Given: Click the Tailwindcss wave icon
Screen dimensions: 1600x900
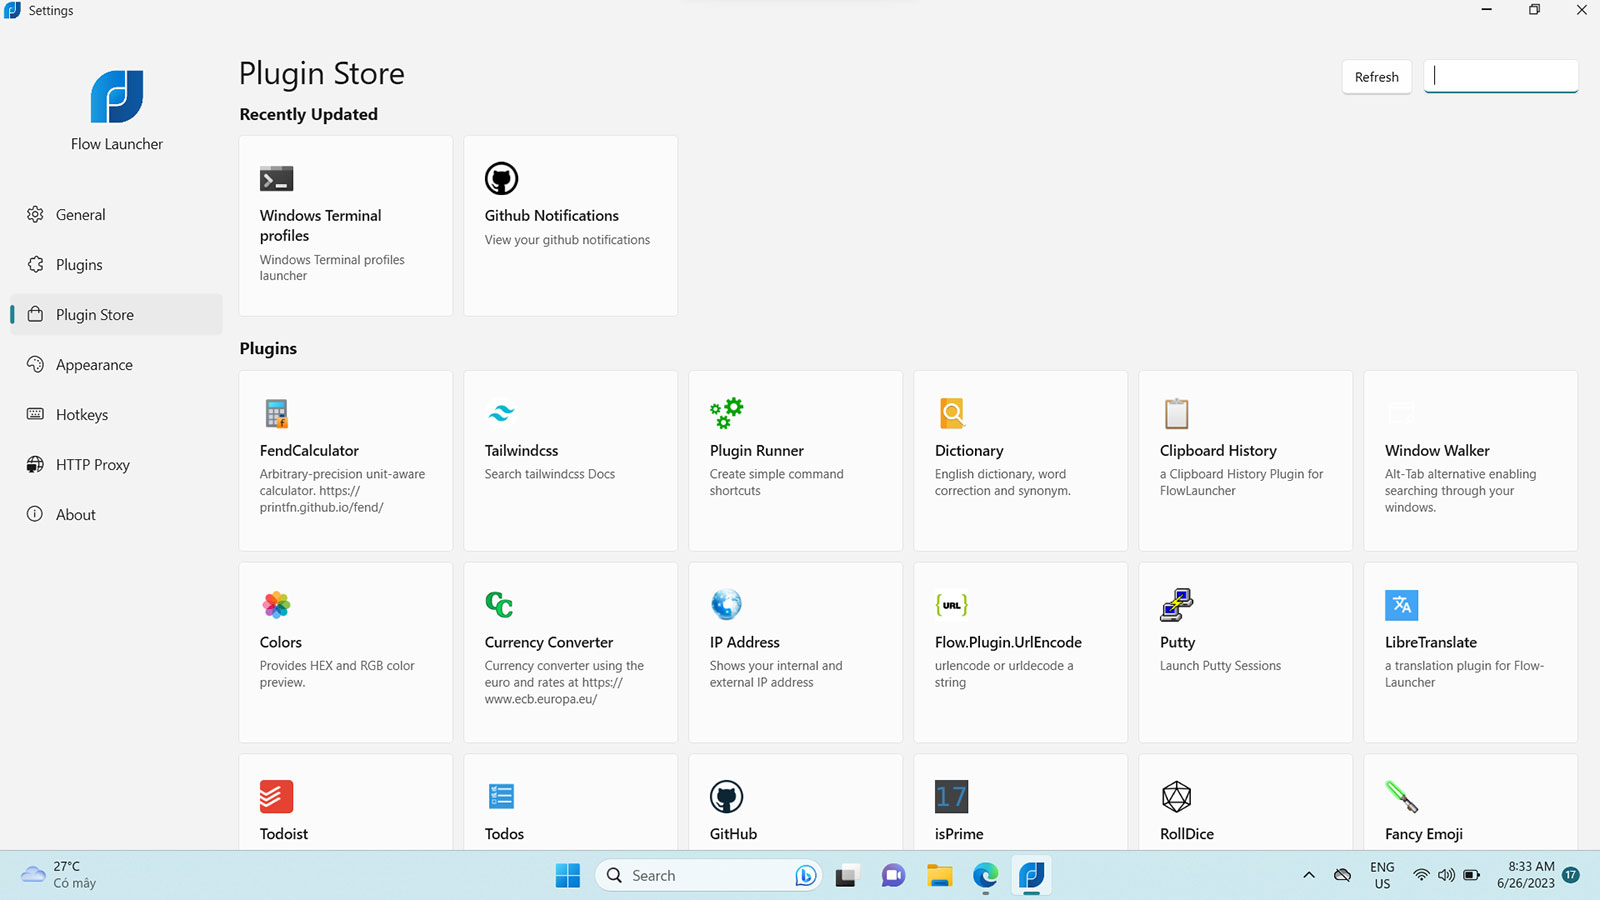Looking at the screenshot, I should pyautogui.click(x=501, y=413).
